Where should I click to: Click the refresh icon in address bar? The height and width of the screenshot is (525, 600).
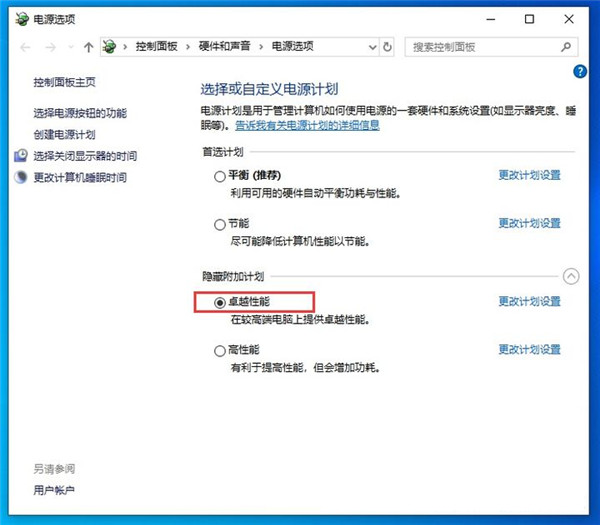click(x=388, y=47)
